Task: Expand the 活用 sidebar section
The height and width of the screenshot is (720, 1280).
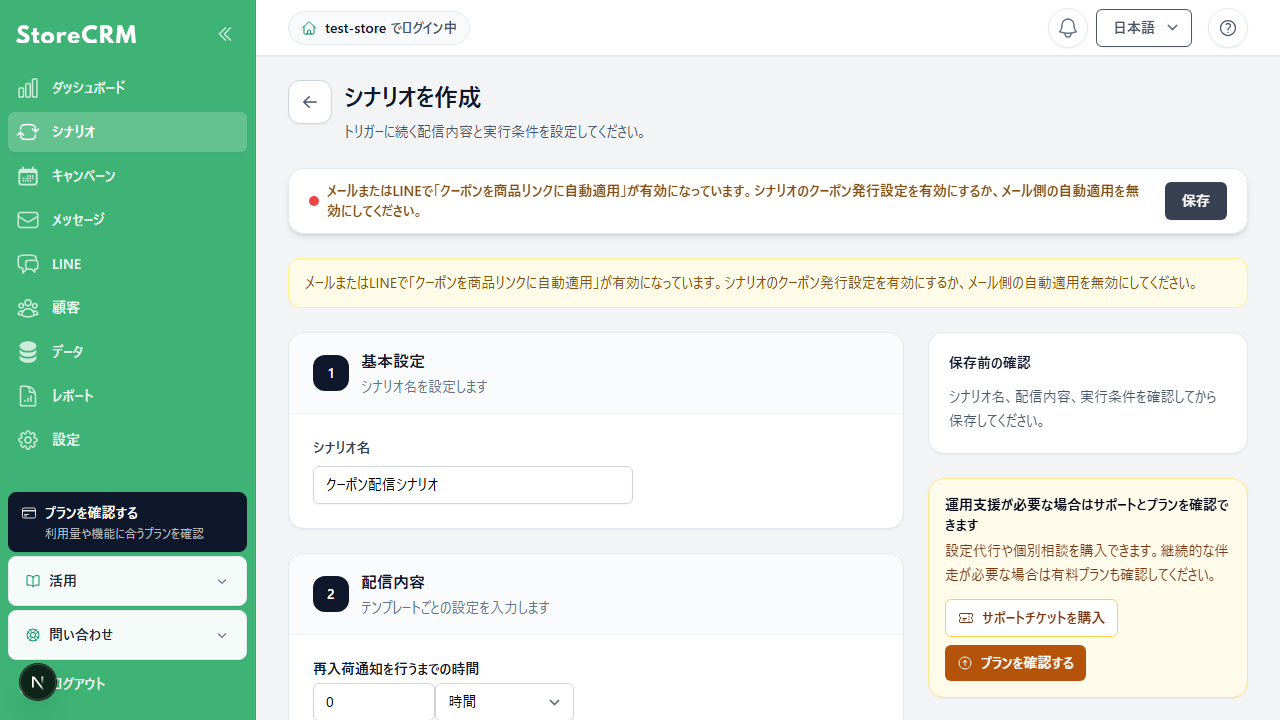Action: click(127, 581)
